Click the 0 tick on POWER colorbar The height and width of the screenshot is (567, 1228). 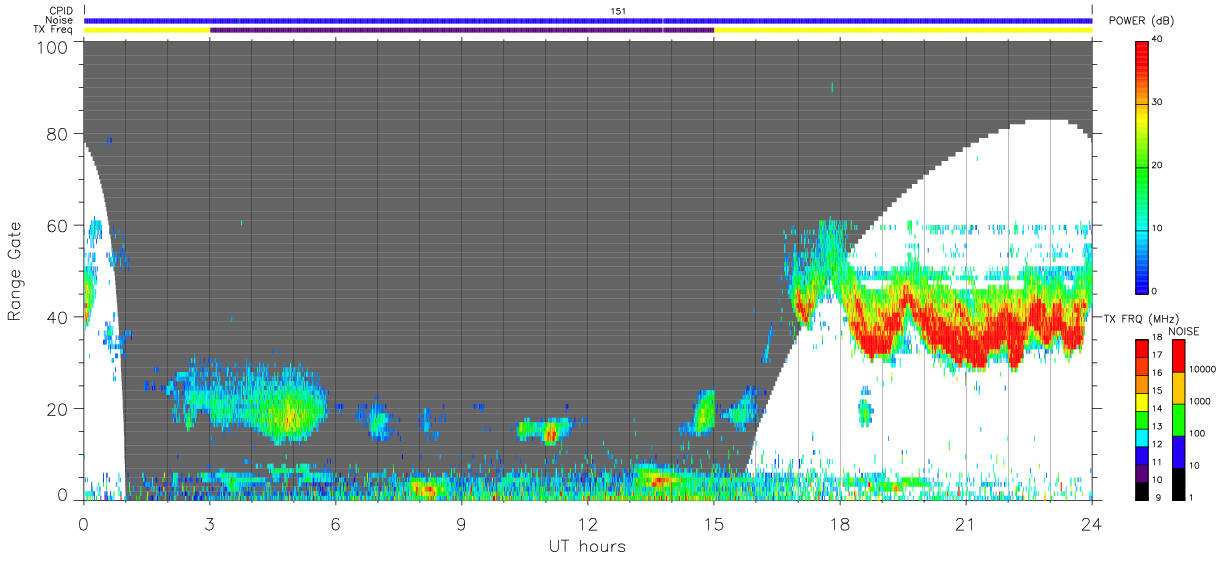(x=1155, y=291)
